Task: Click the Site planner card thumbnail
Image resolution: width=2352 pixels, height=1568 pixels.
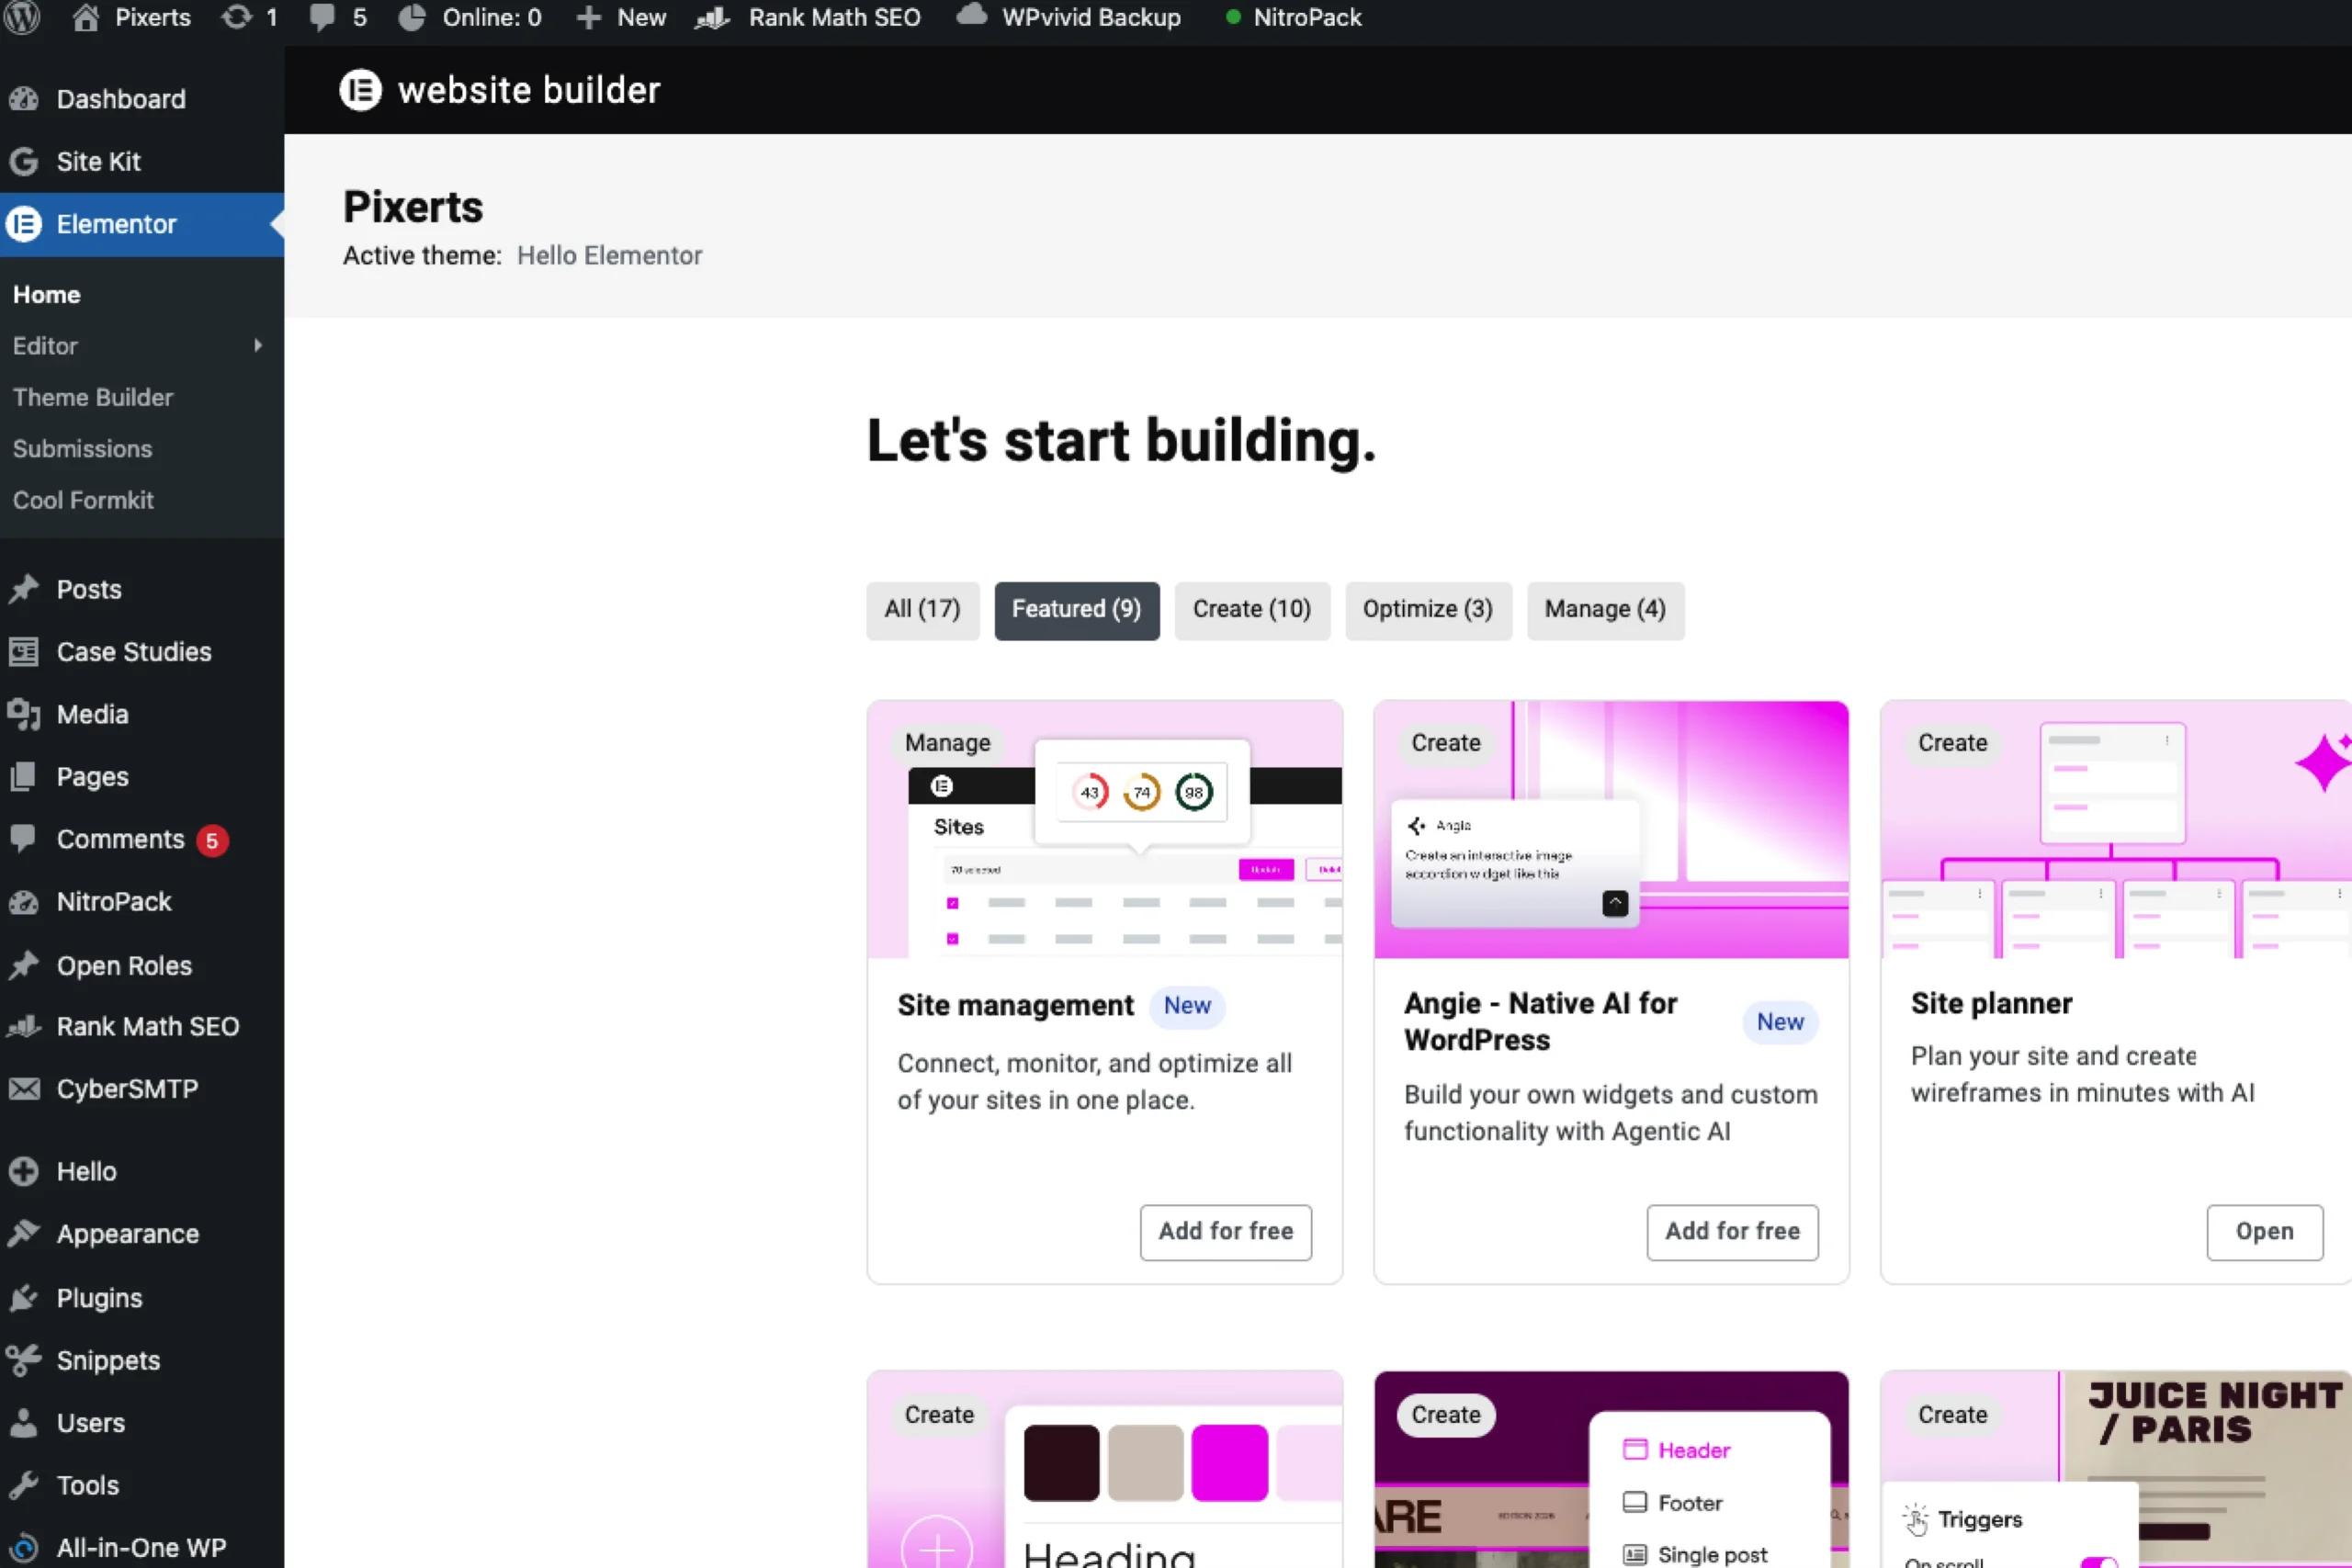Action: (x=2117, y=829)
